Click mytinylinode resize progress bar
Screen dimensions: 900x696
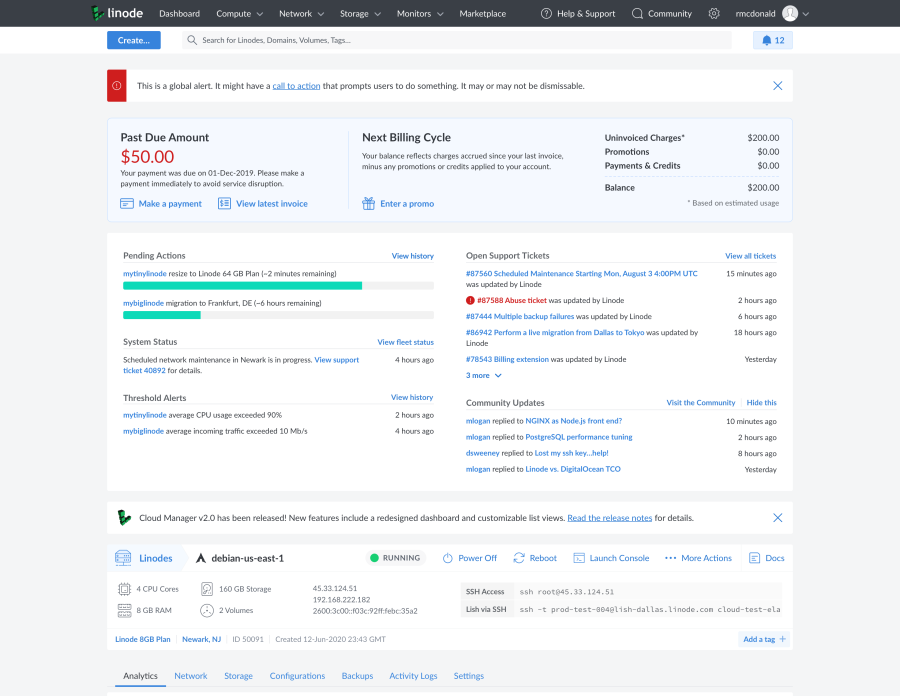(278, 285)
